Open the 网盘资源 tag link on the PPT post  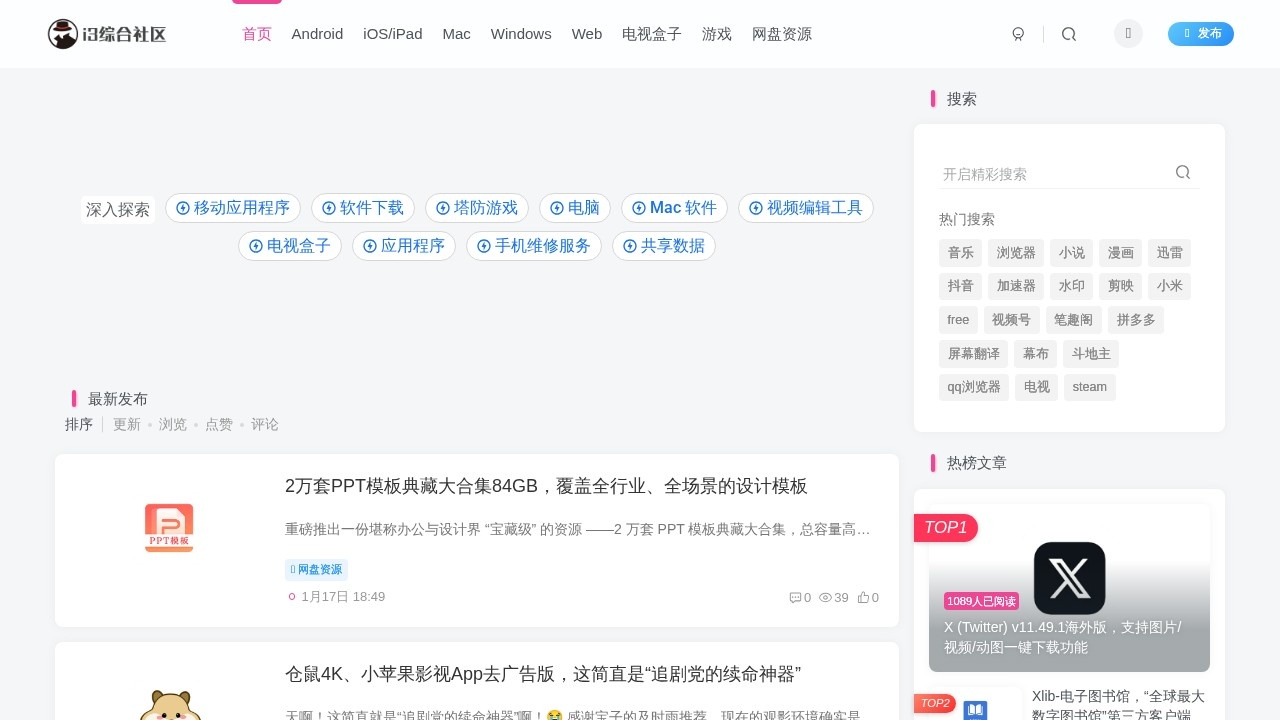point(316,569)
